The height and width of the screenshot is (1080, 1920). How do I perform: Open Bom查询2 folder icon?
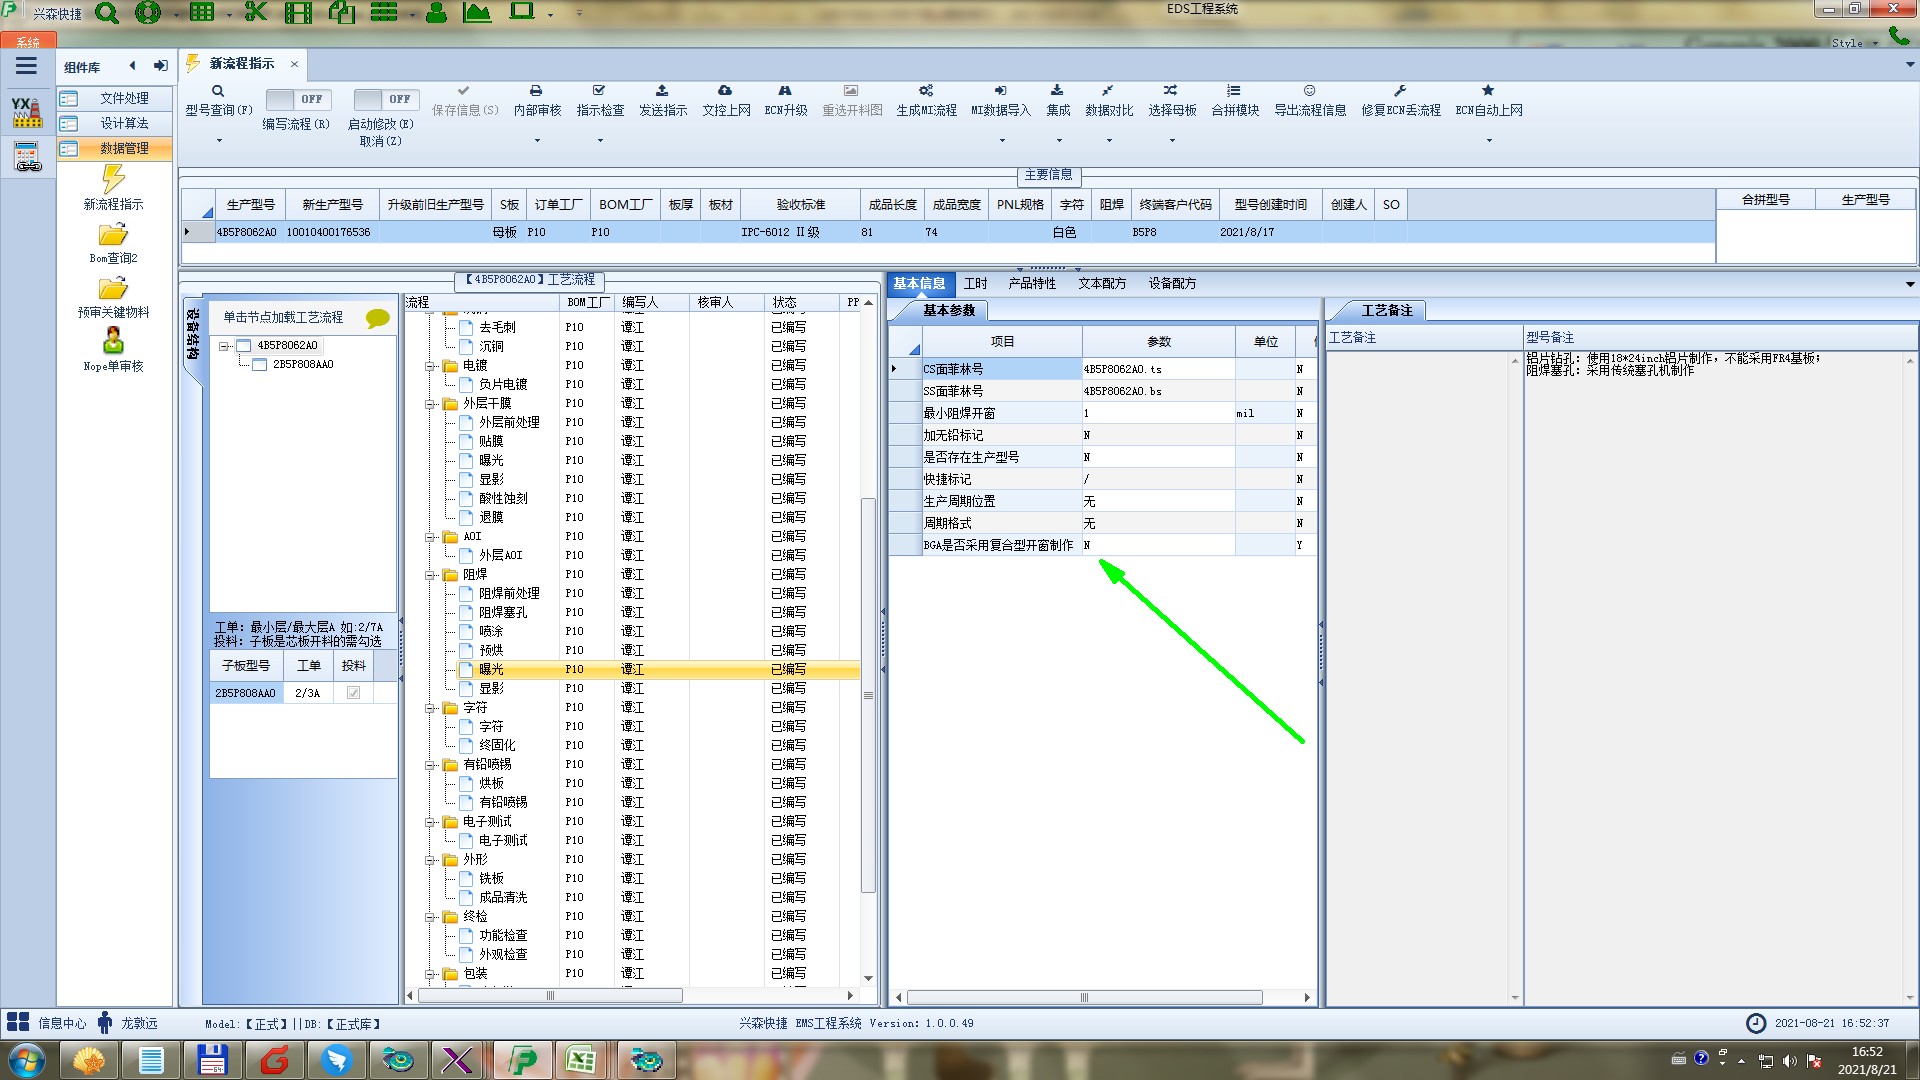coord(113,235)
